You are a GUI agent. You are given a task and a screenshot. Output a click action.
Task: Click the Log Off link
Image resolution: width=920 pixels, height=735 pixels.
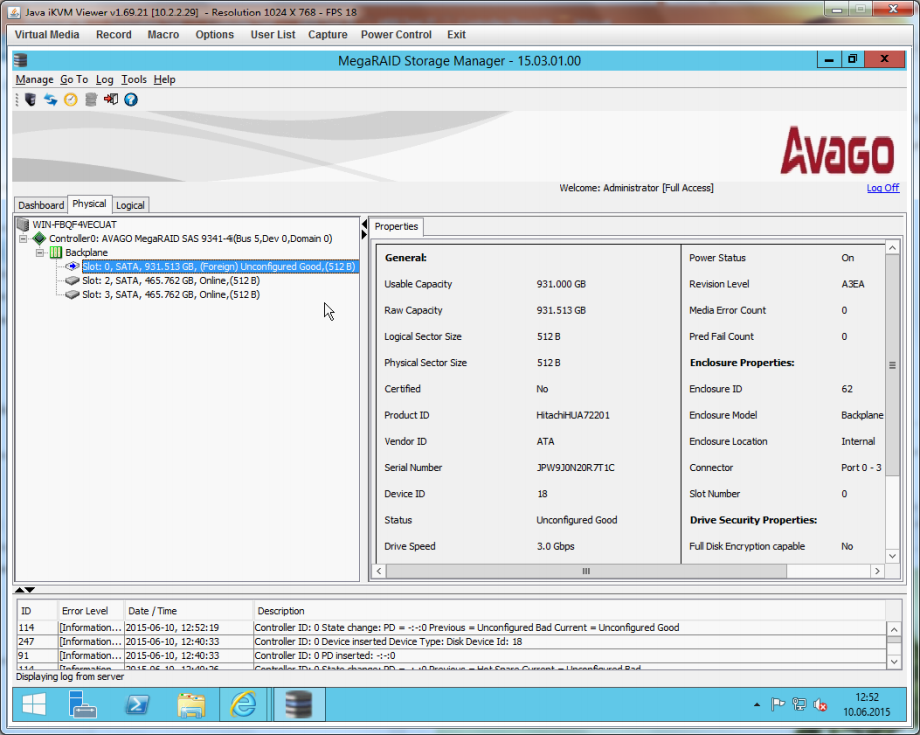[882, 188]
